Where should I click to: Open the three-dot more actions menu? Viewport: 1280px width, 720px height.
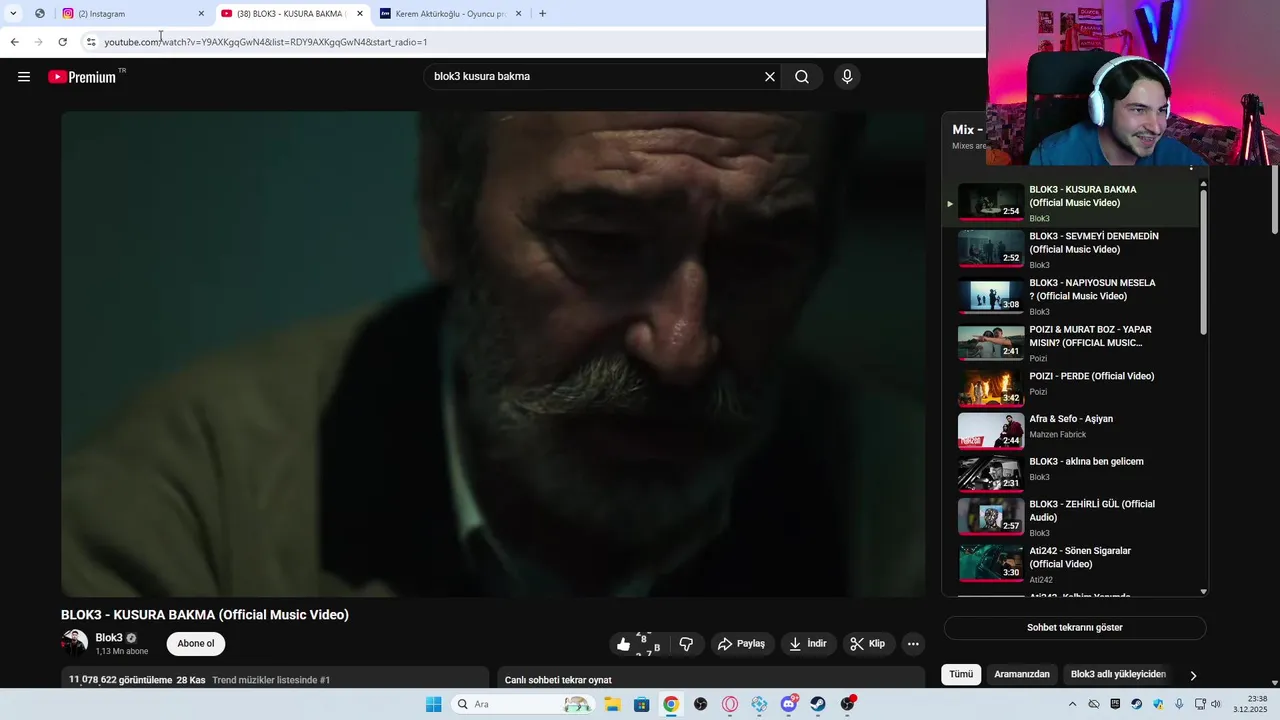tap(913, 644)
